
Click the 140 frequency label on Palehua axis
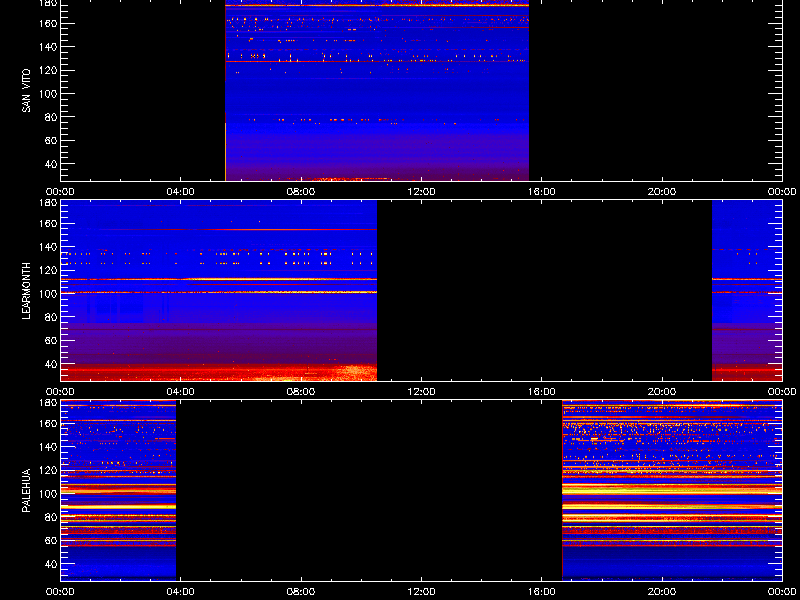pos(48,447)
